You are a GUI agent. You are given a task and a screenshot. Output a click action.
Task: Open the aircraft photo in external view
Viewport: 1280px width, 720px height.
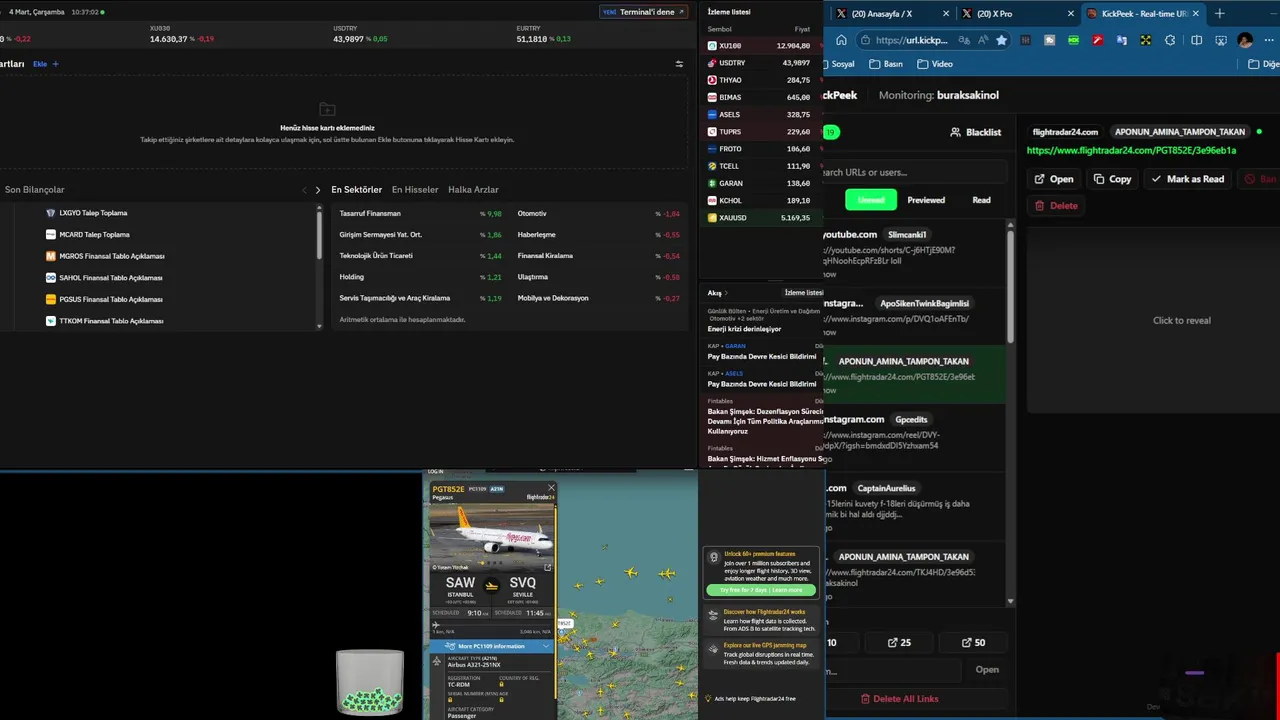(547, 567)
